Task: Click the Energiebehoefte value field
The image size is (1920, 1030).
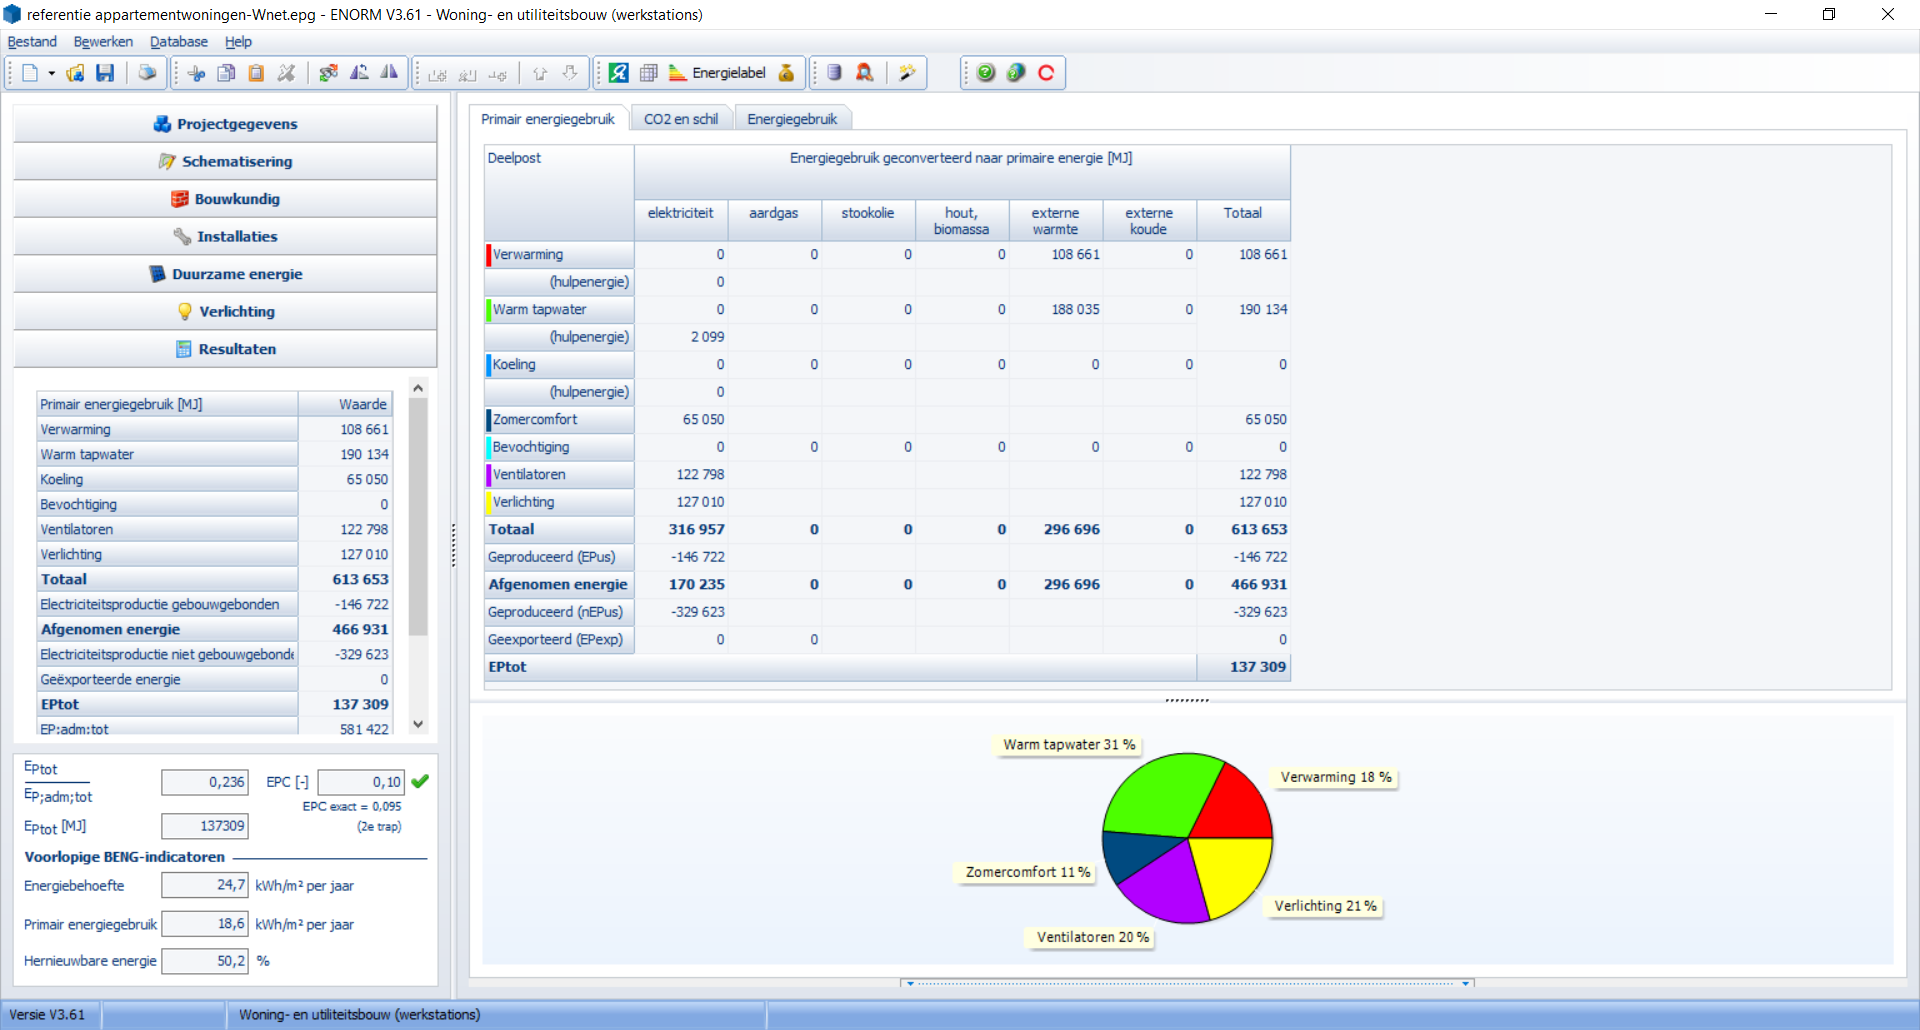Action: (x=204, y=885)
